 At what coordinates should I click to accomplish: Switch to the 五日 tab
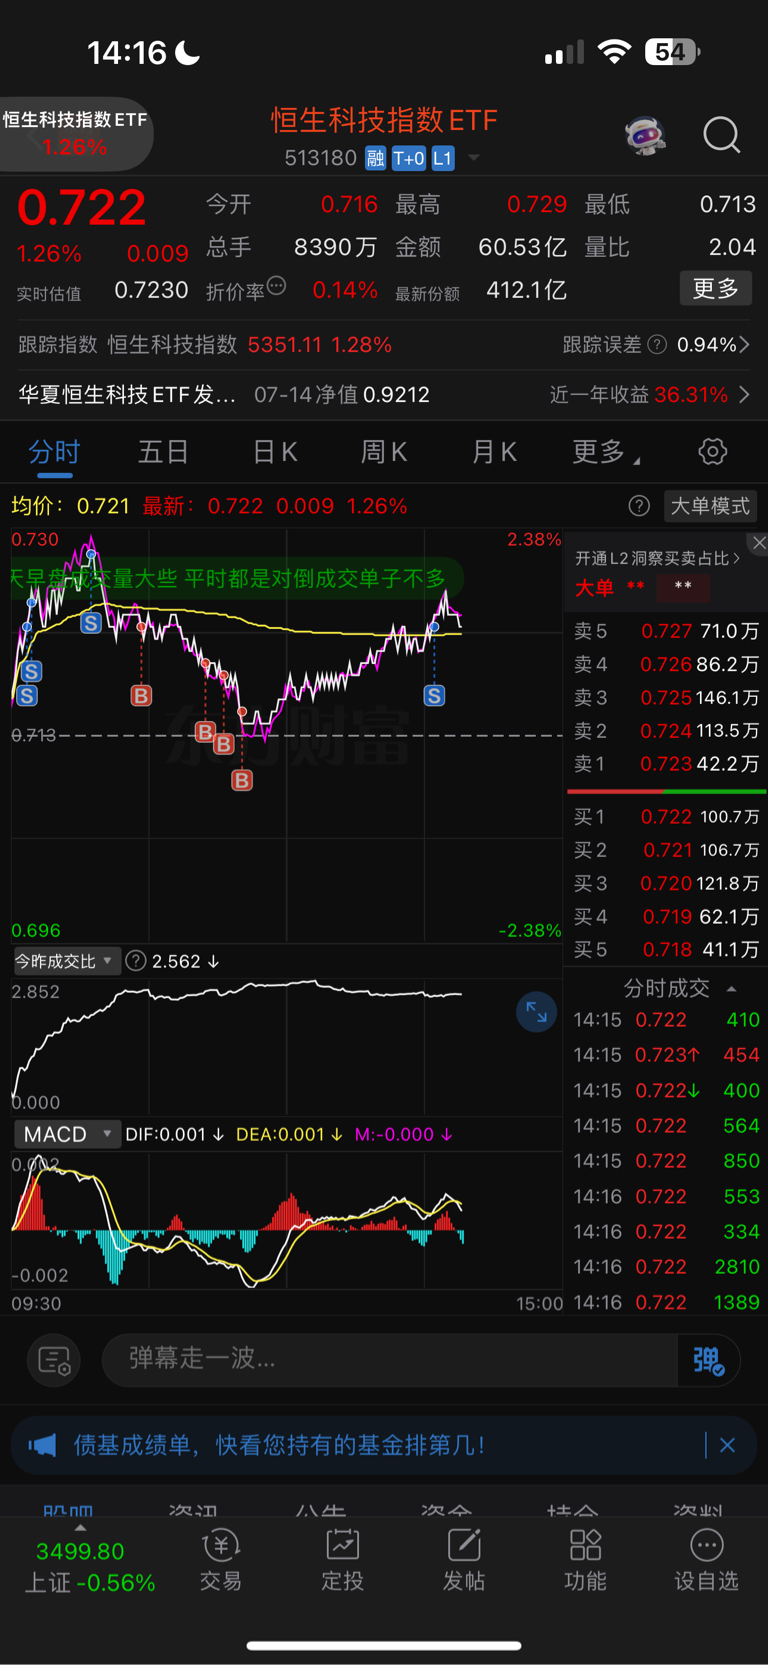click(x=163, y=452)
